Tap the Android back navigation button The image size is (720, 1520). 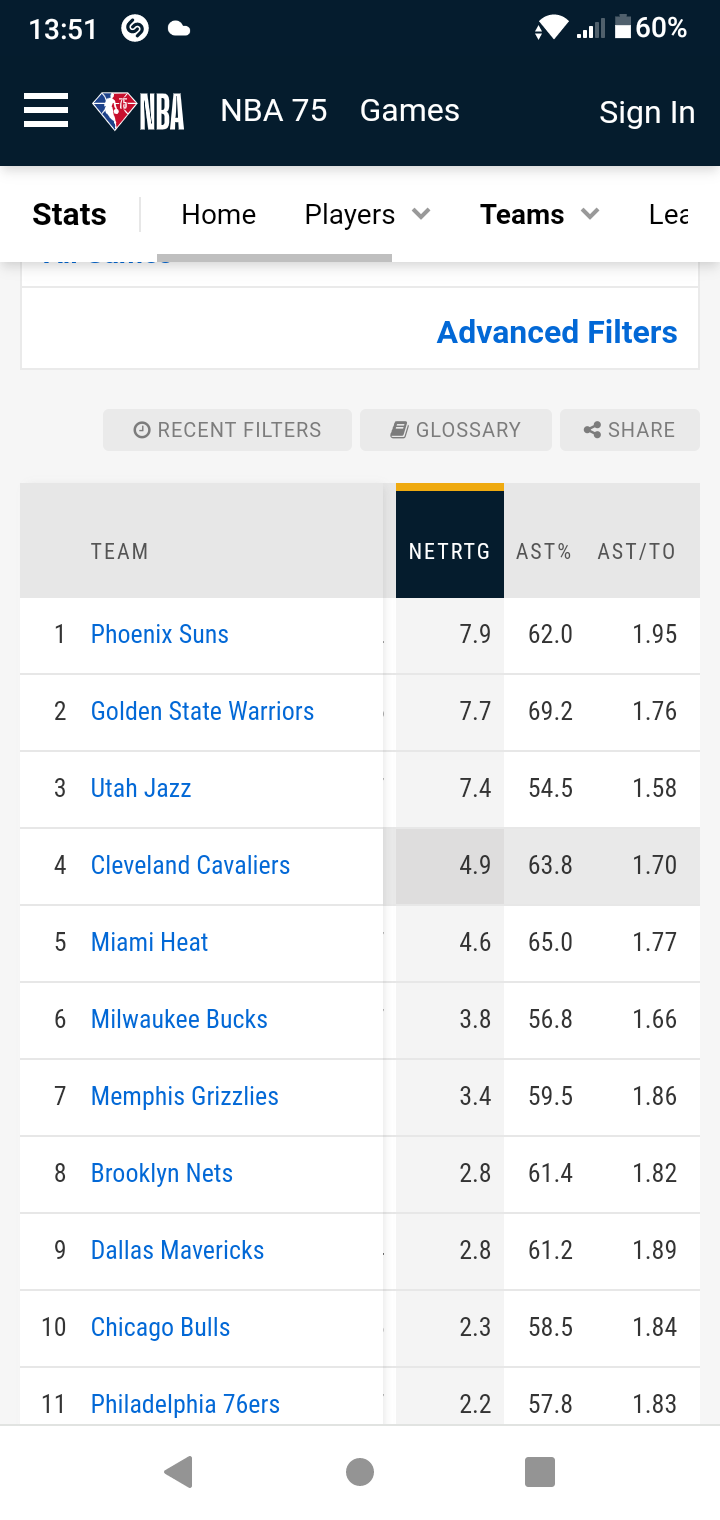[x=178, y=1472]
